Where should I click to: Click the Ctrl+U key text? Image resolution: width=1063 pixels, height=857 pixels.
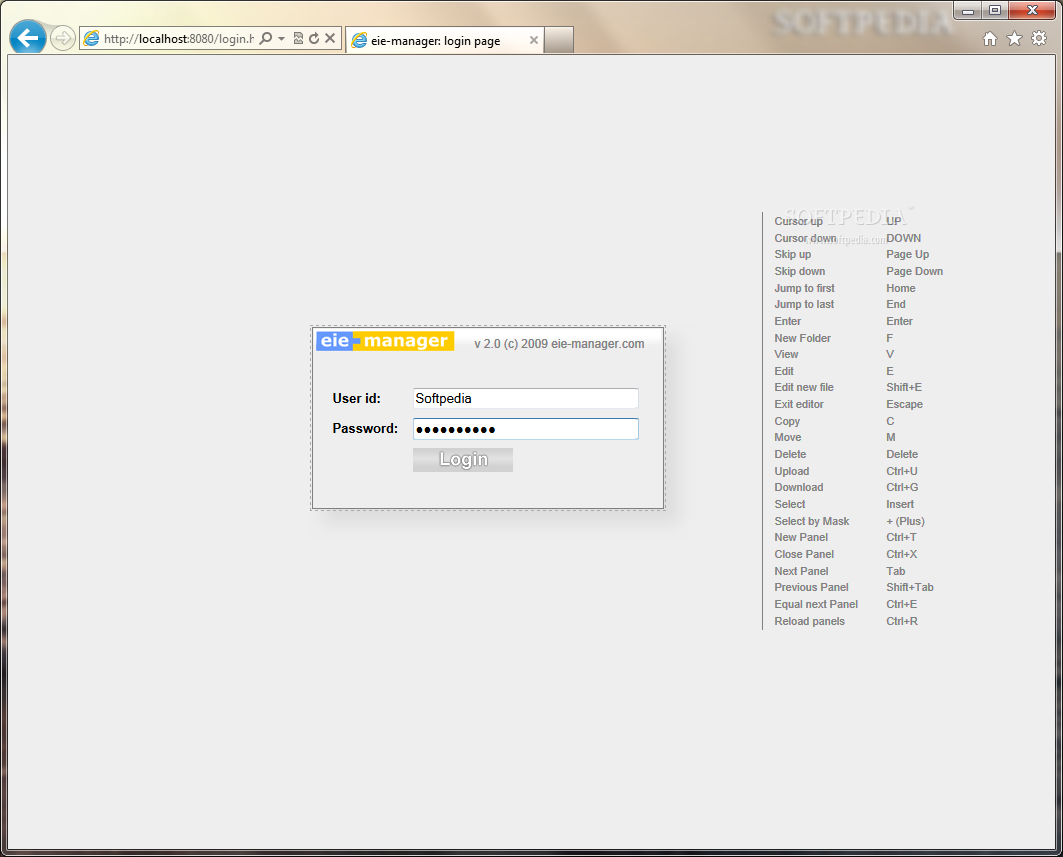point(902,471)
